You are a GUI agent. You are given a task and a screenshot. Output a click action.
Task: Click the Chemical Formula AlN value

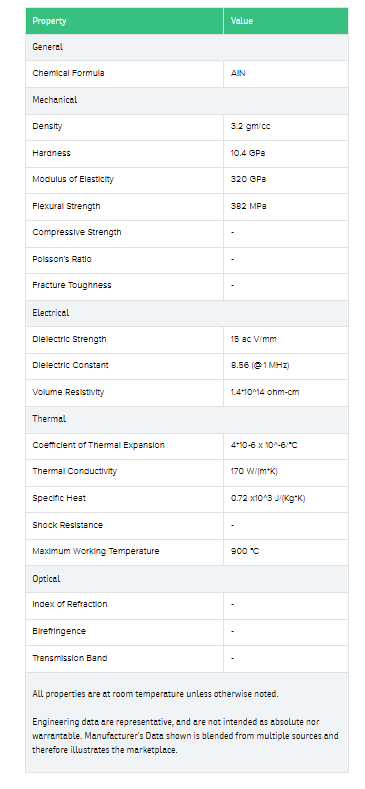click(x=238, y=73)
